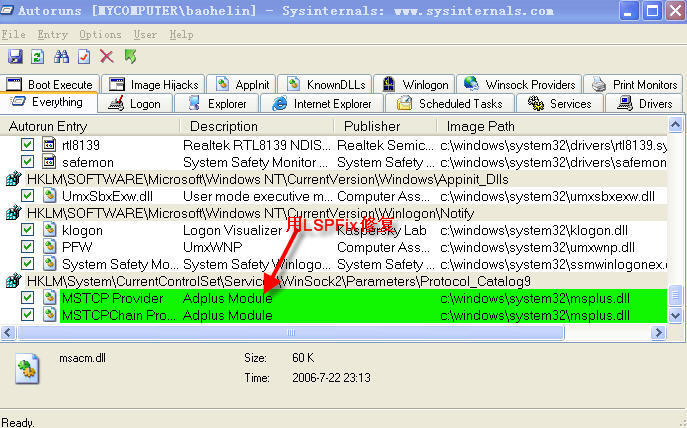Click the green Jump to arrow icon
The width and height of the screenshot is (687, 428).
[130, 57]
